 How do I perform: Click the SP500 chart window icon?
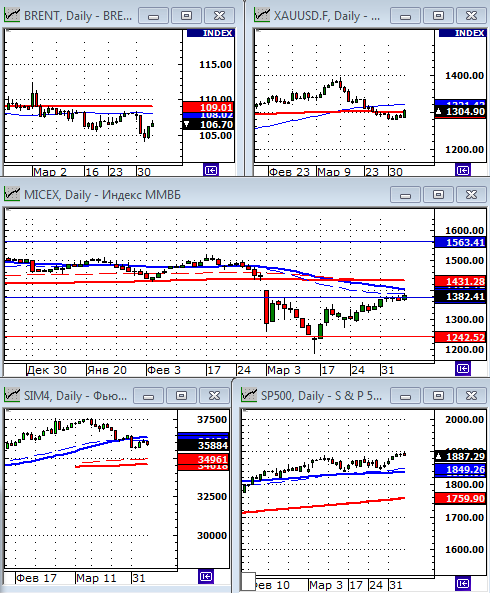tap(249, 396)
